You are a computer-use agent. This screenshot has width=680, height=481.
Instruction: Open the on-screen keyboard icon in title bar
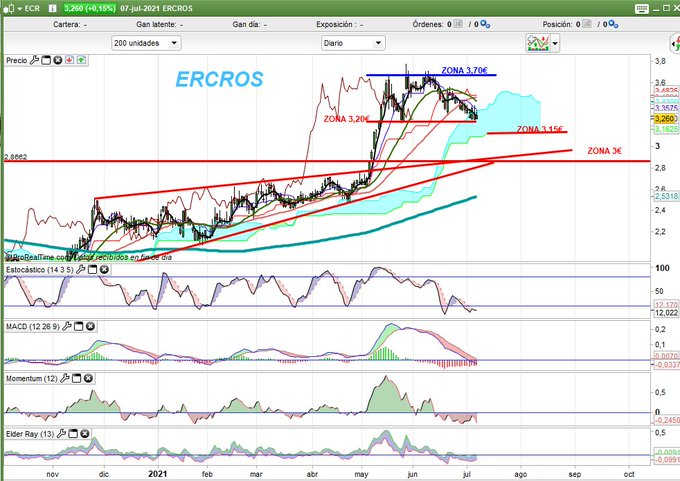click(x=641, y=8)
